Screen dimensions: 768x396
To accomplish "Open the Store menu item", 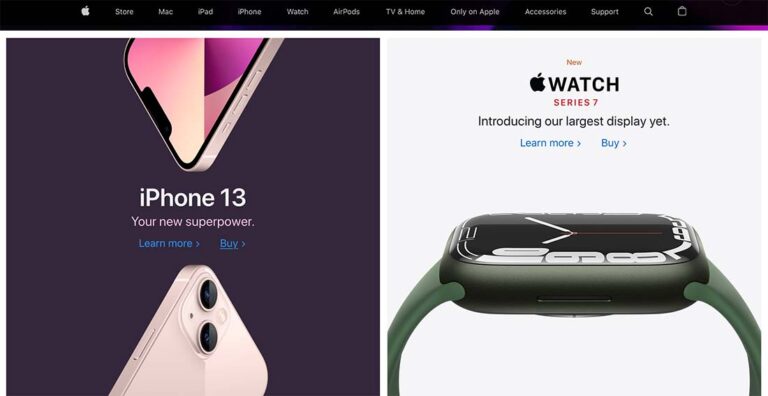I will [124, 12].
